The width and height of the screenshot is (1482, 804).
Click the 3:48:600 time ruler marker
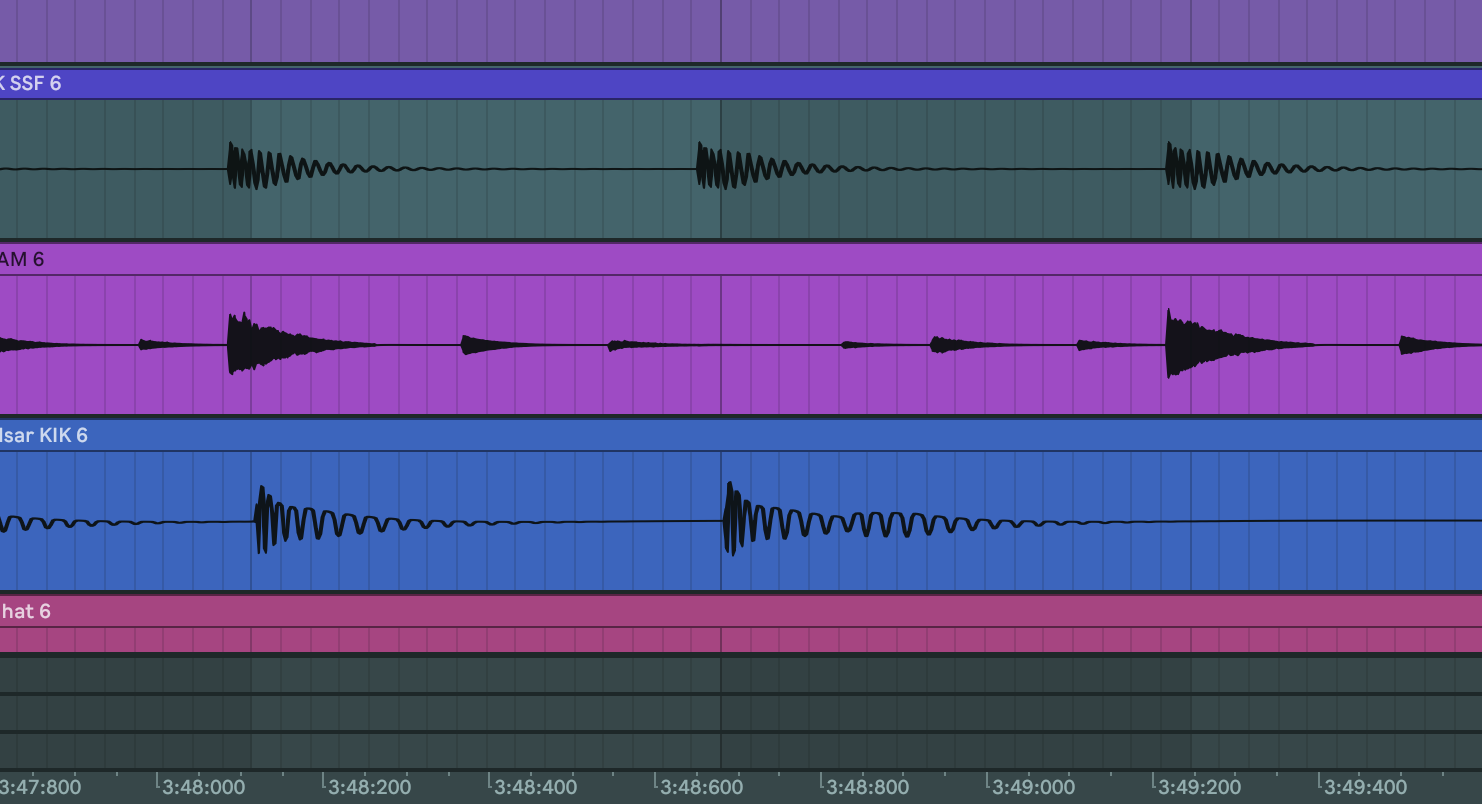click(x=701, y=787)
